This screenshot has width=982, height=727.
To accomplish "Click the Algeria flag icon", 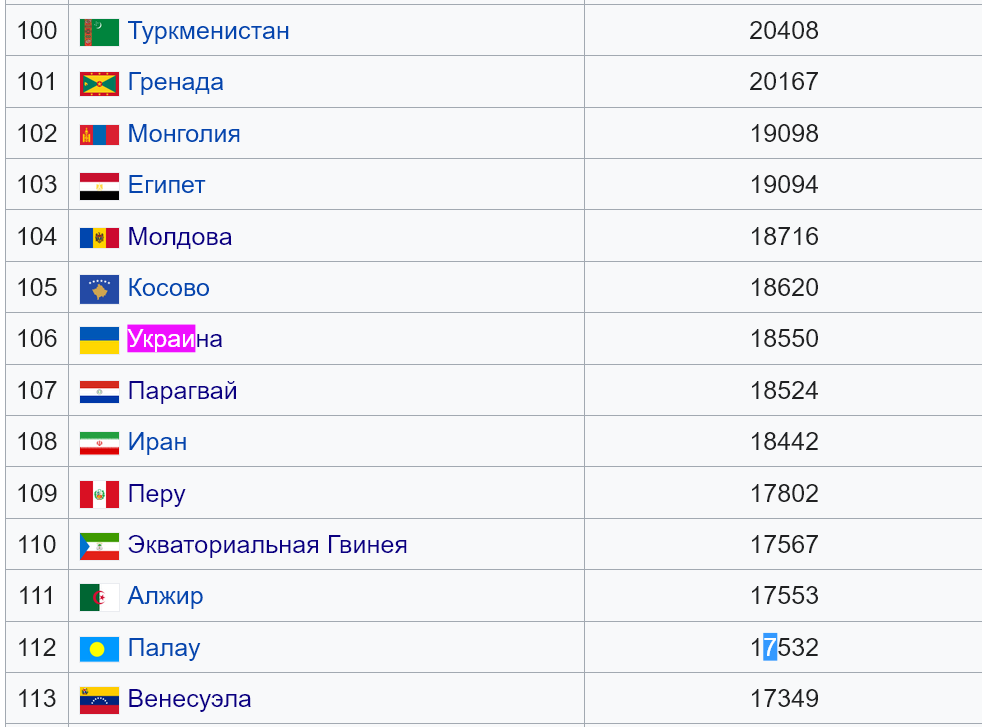I will pos(99,597).
